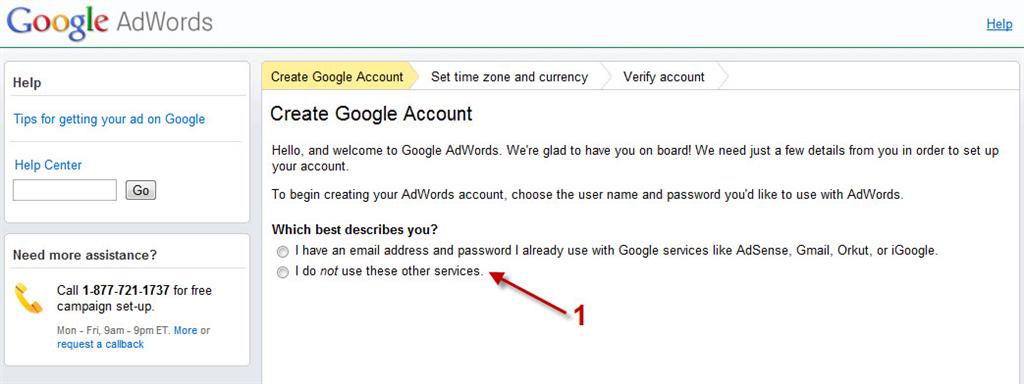The image size is (1024, 384).
Task: Click the Need more assistance heading
Action: tap(85, 255)
